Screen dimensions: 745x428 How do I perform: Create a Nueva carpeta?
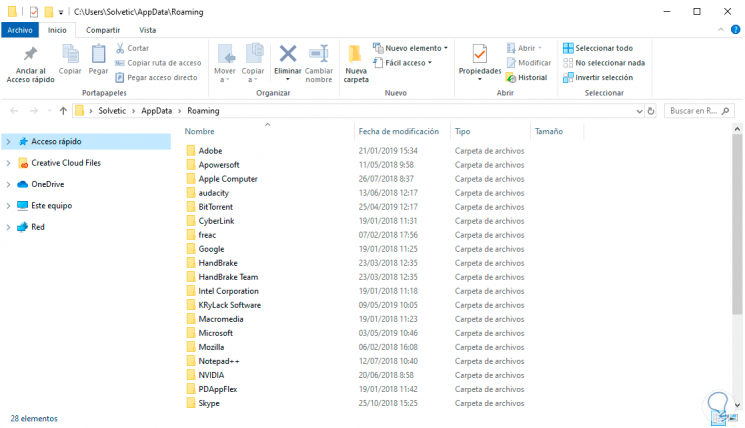pos(356,64)
